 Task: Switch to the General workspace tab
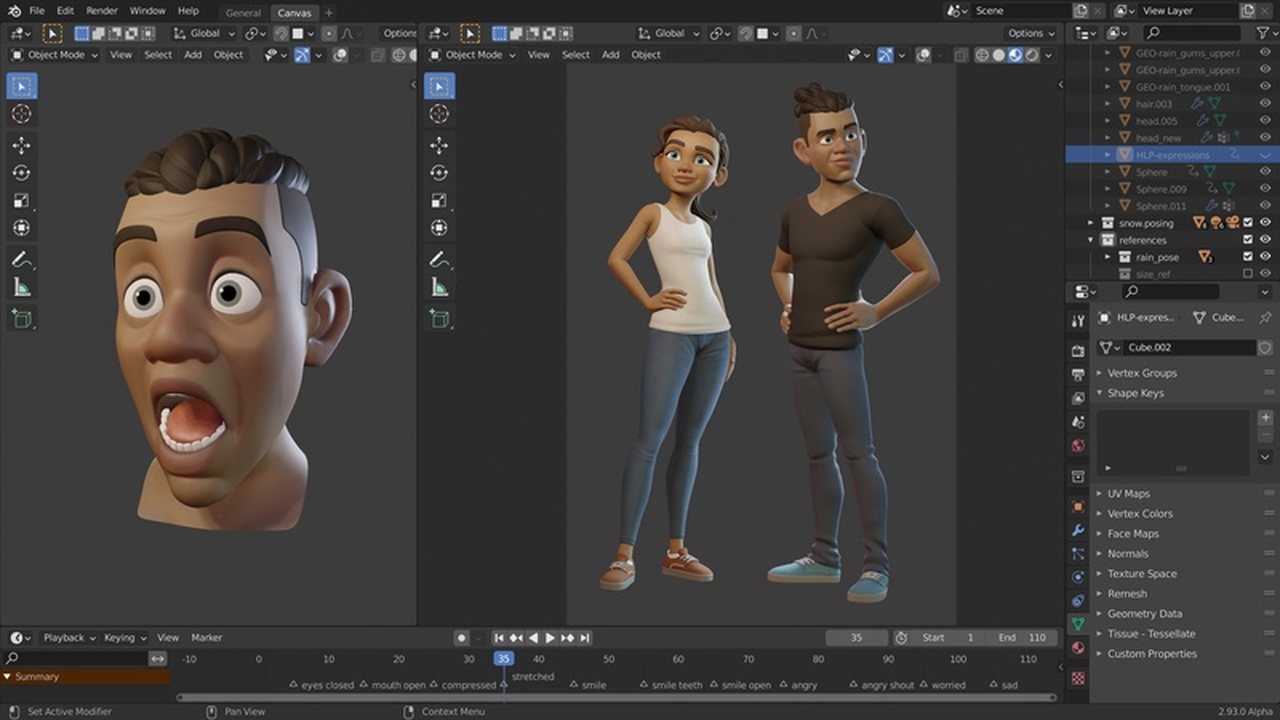pyautogui.click(x=243, y=13)
